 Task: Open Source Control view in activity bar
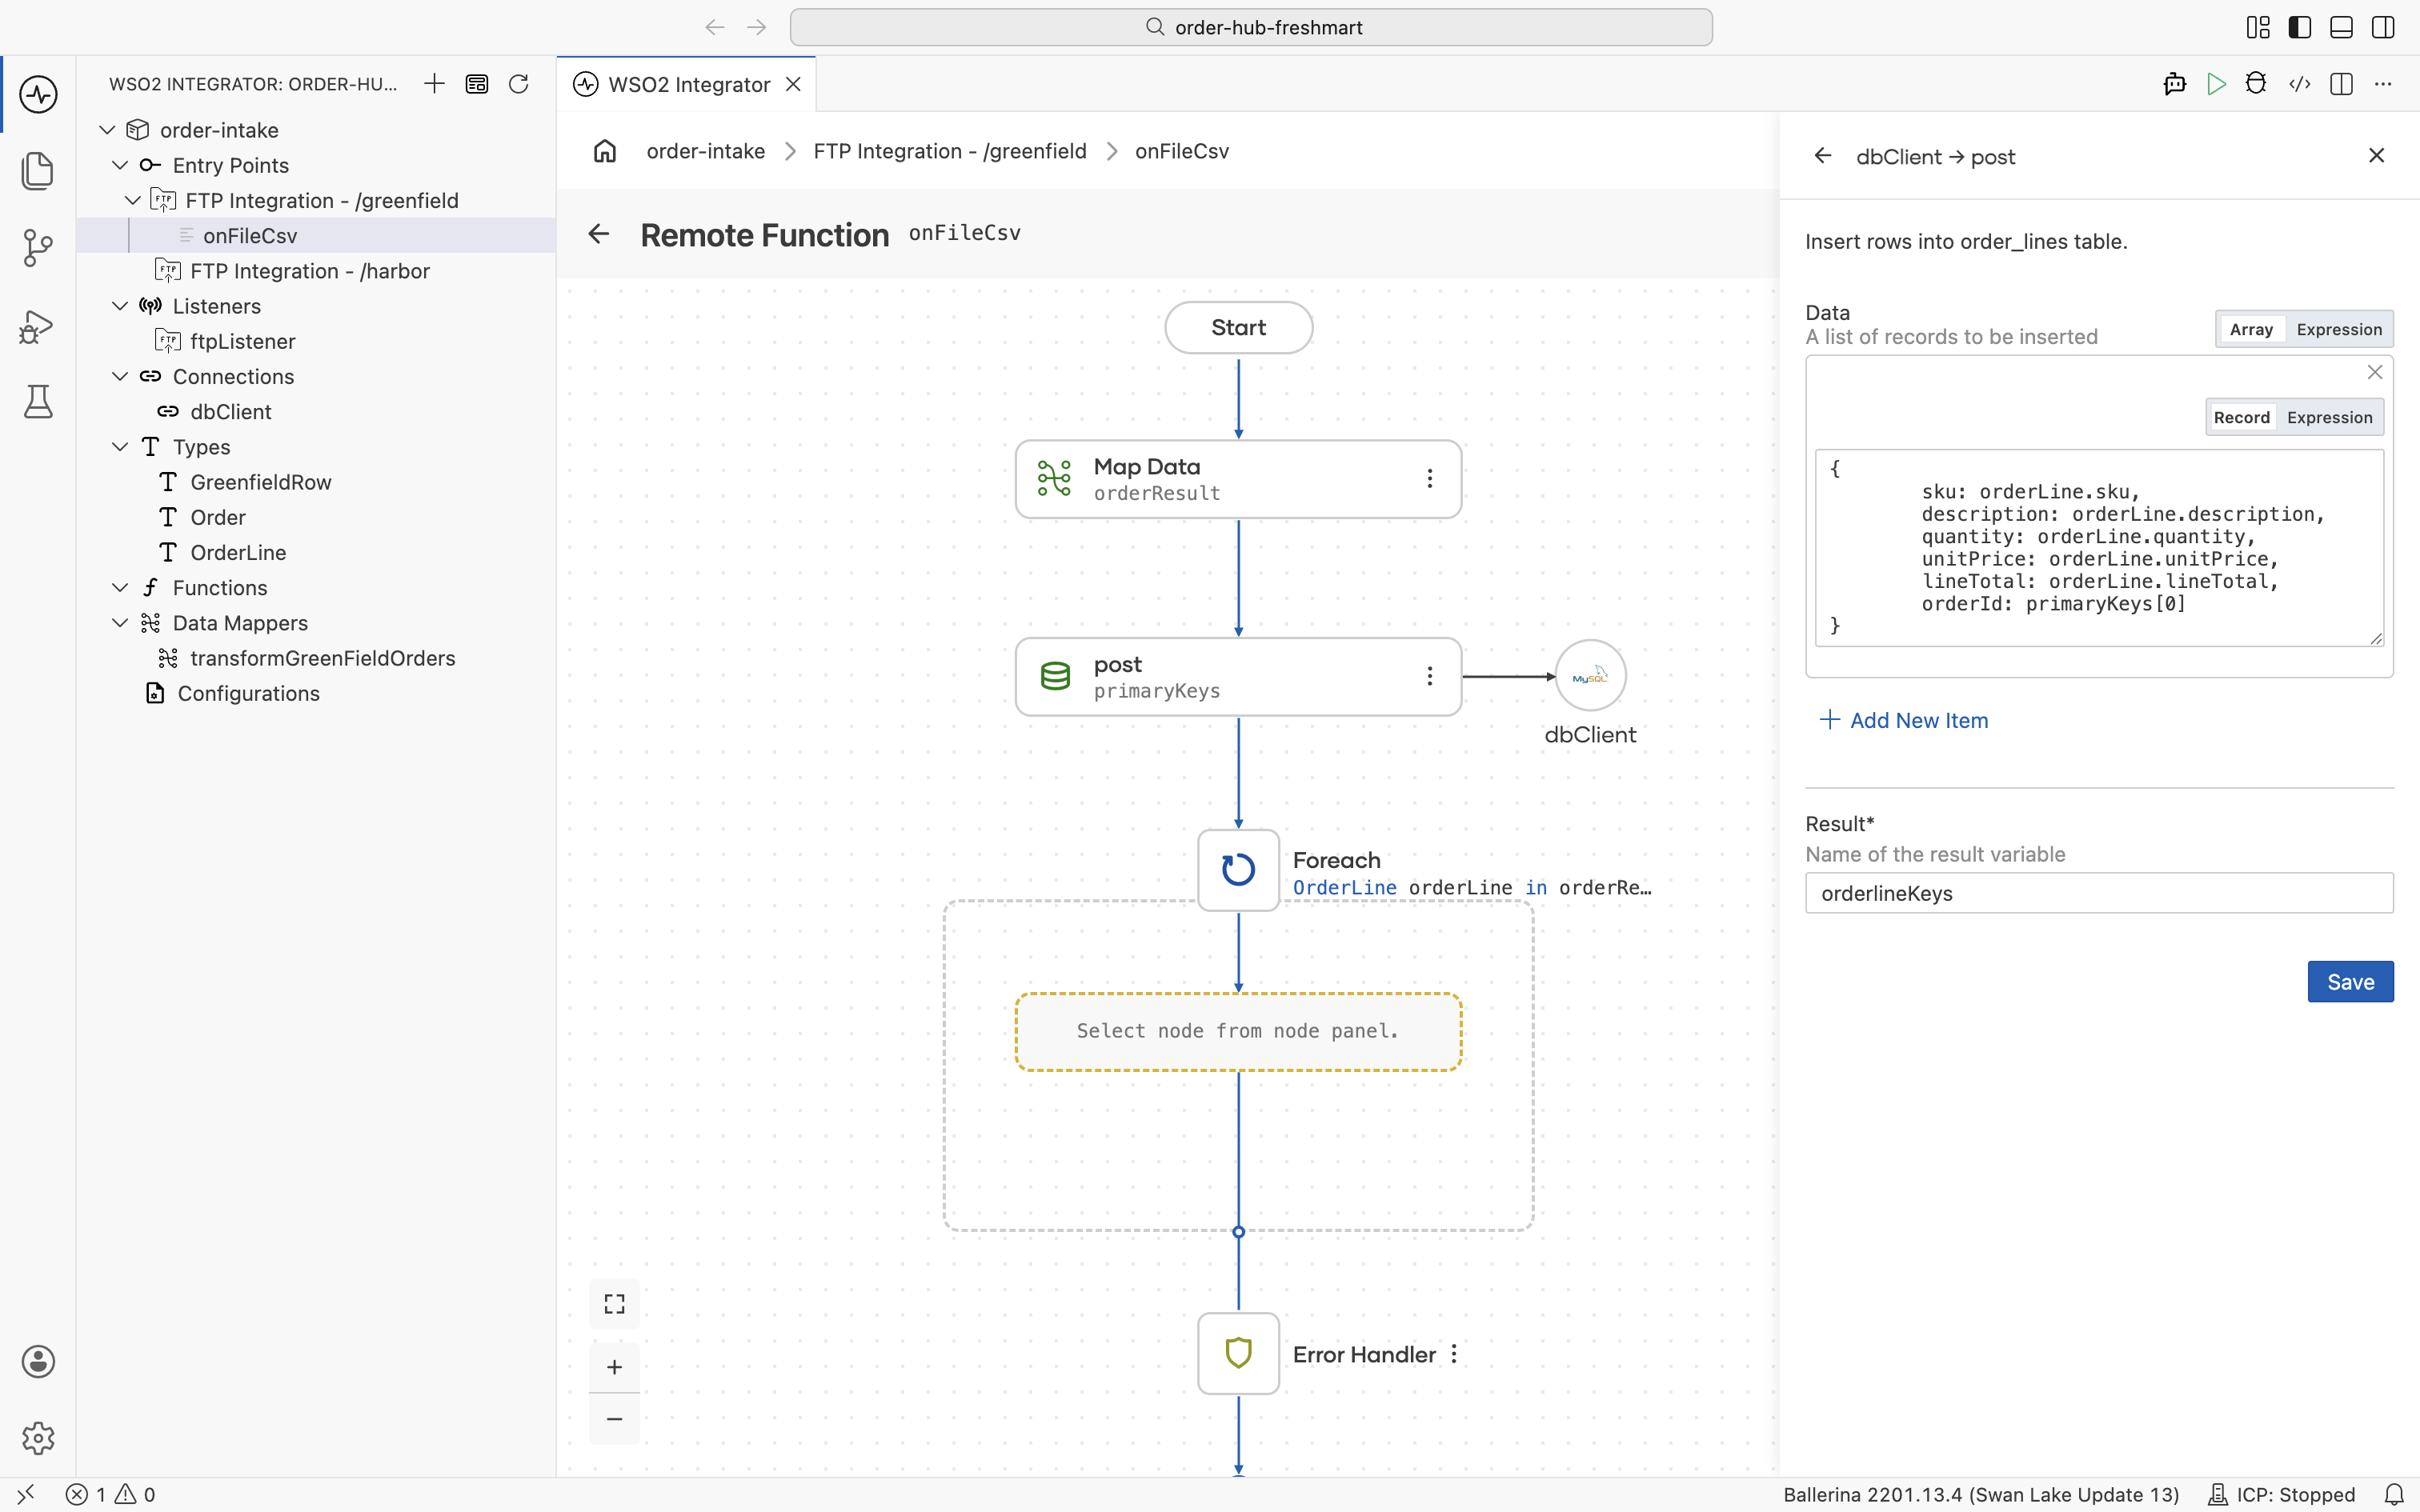(x=38, y=247)
